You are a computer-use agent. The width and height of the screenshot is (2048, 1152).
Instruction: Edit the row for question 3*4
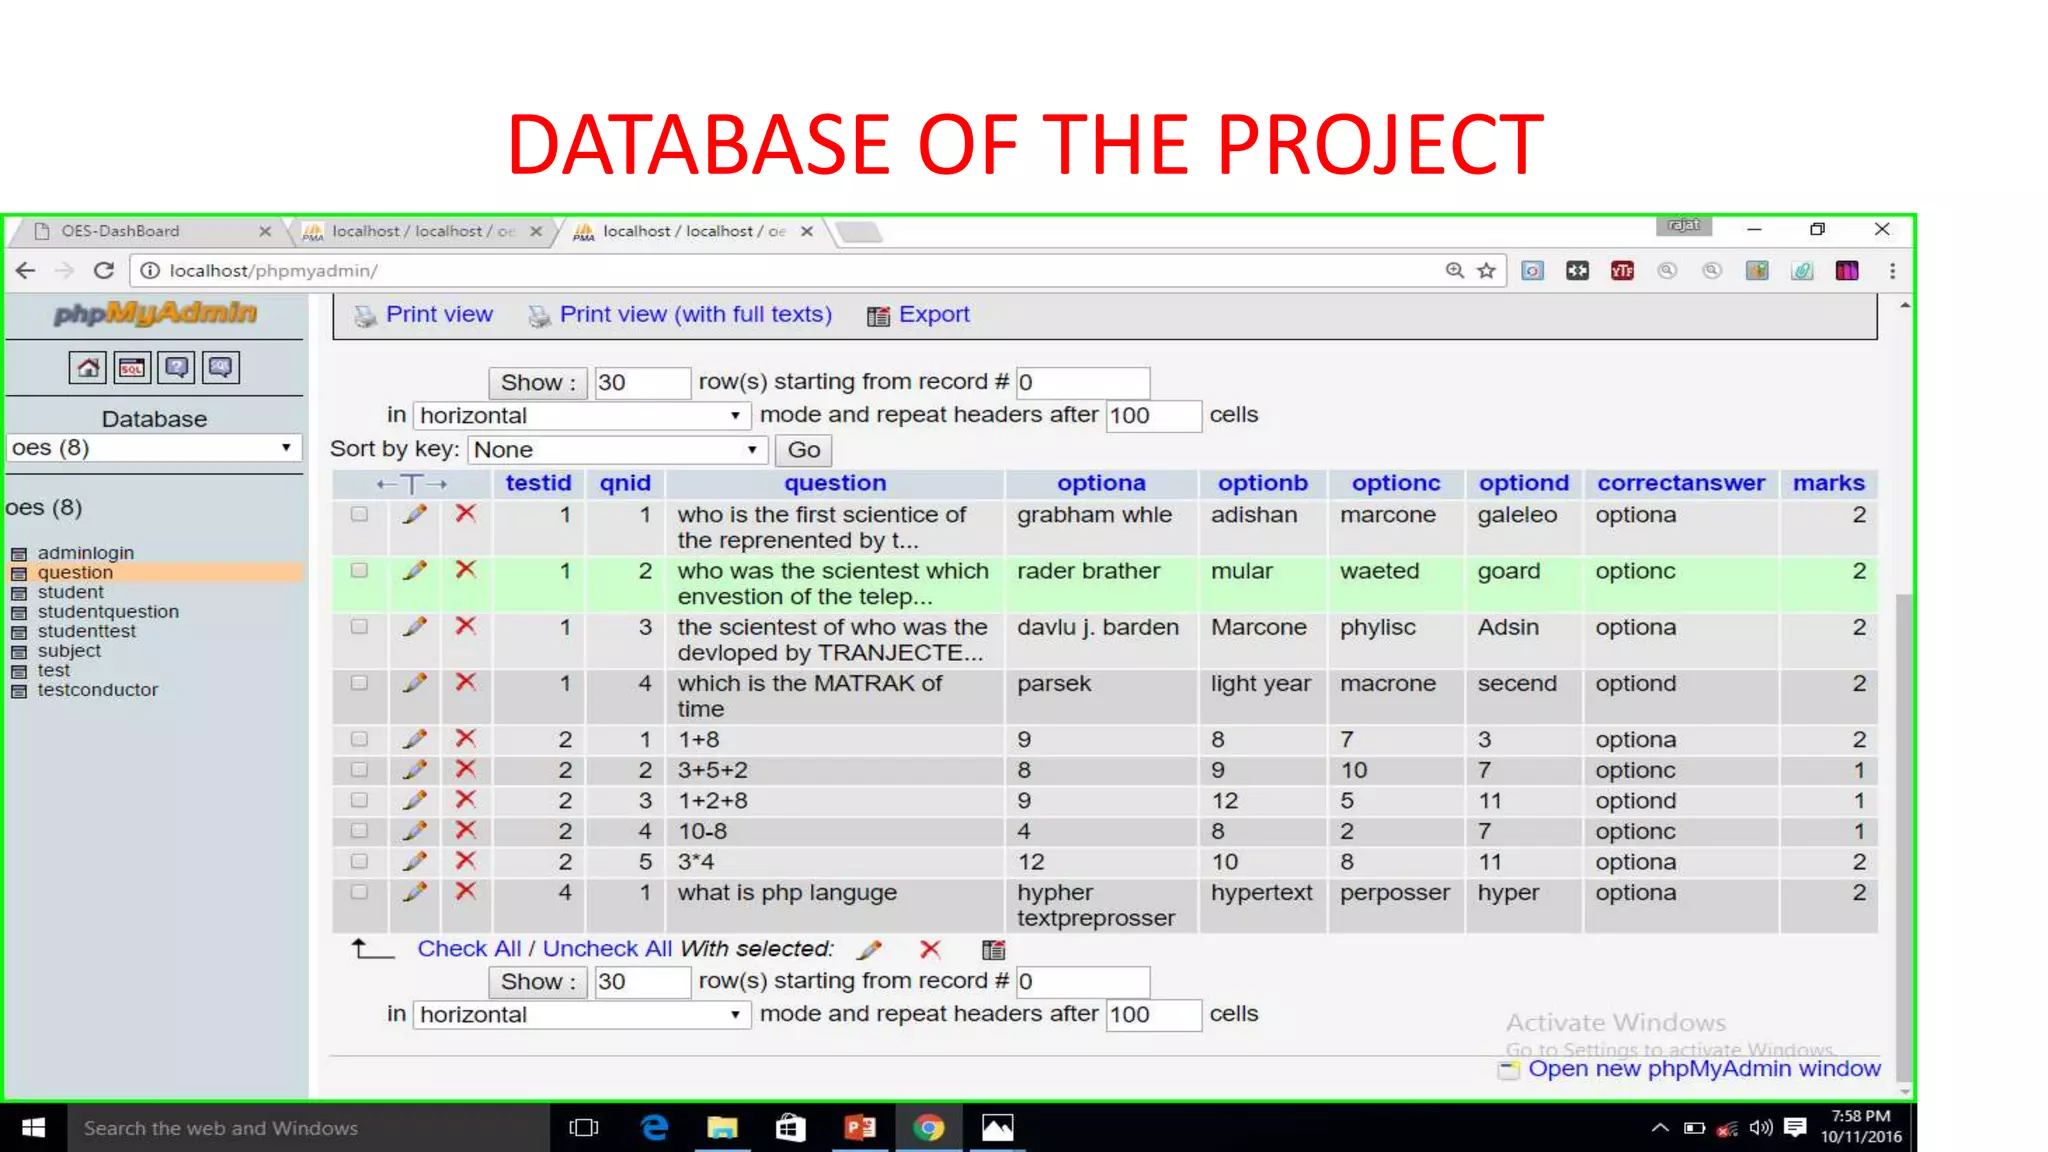414,861
